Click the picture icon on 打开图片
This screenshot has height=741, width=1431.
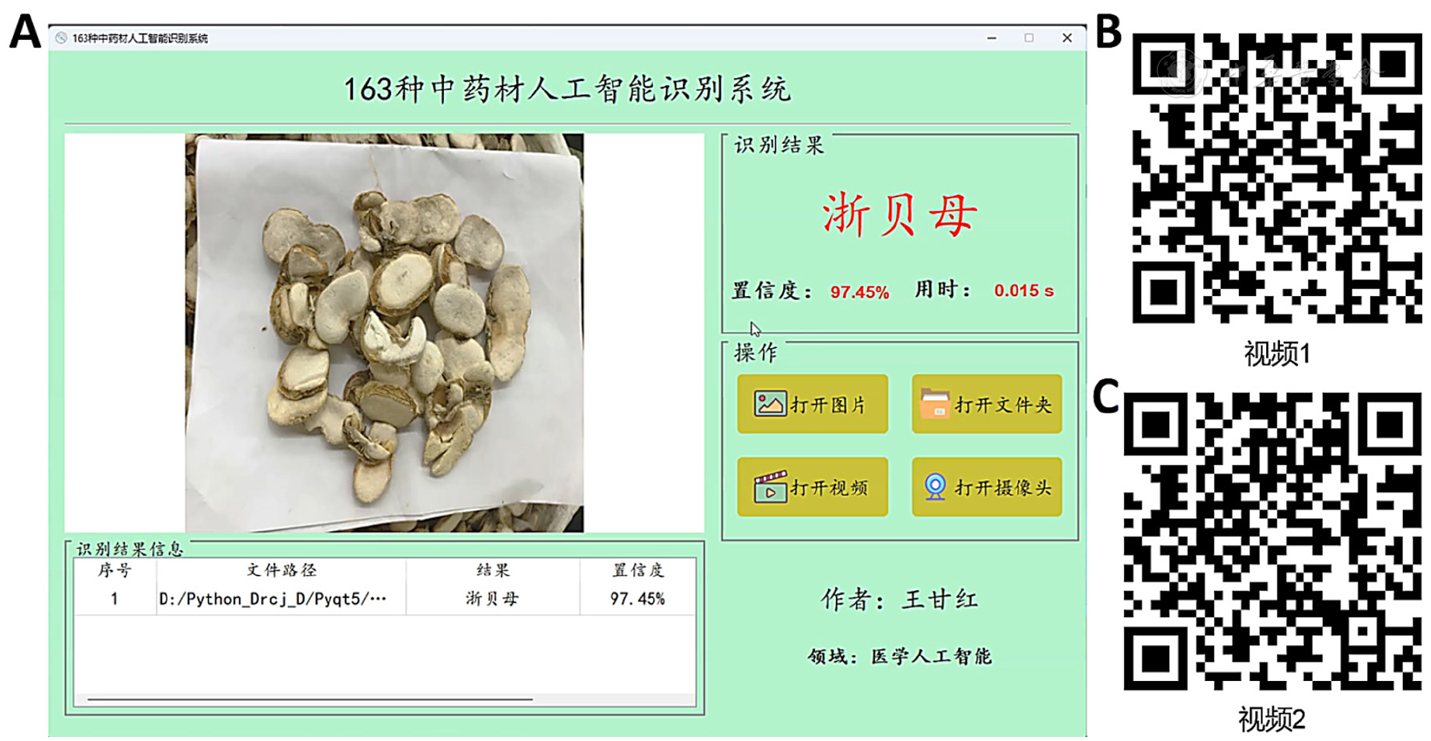pos(770,404)
